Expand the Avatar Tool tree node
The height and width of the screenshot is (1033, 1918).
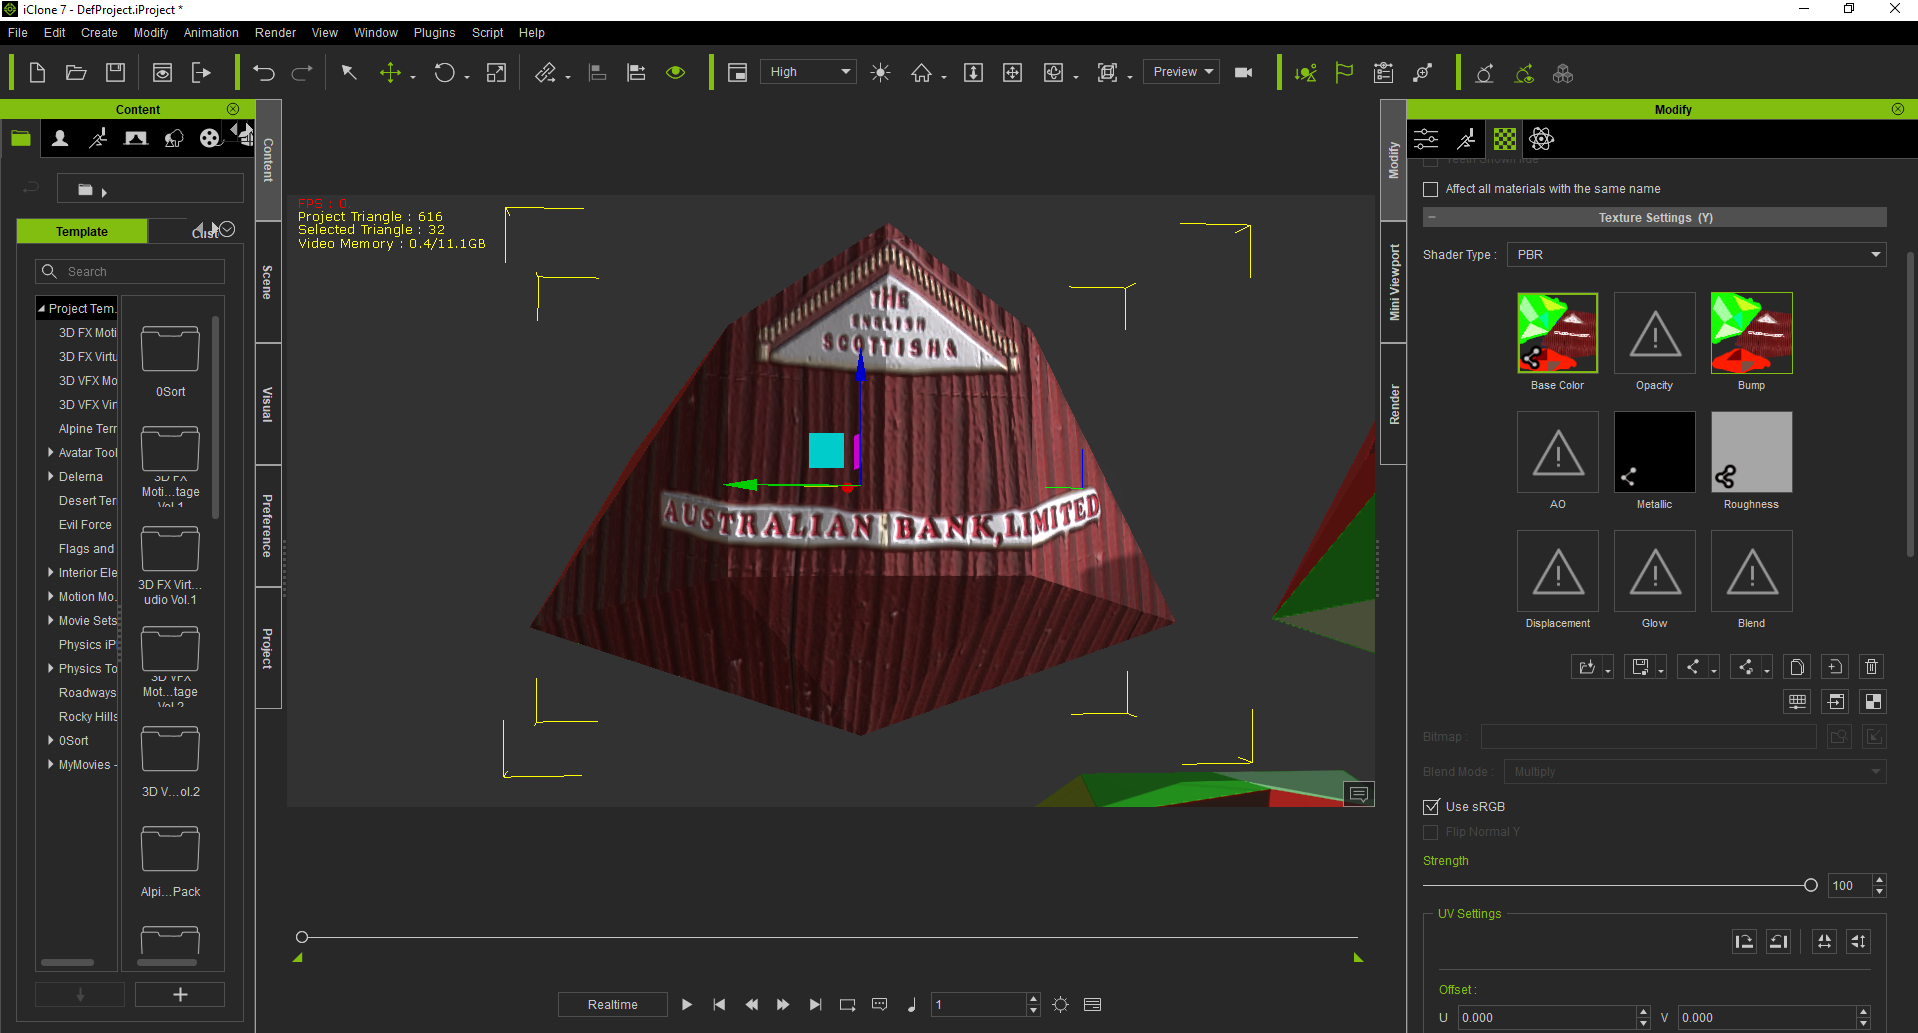[51, 453]
